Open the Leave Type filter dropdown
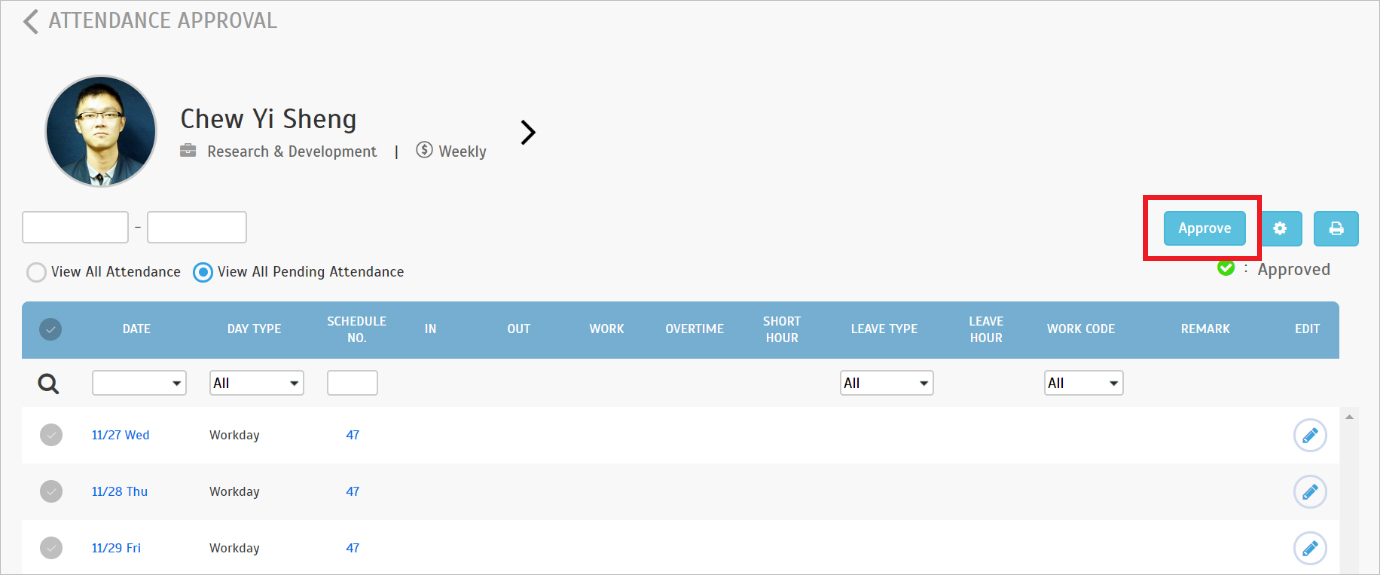Viewport: 1380px width, 575px height. coord(886,383)
